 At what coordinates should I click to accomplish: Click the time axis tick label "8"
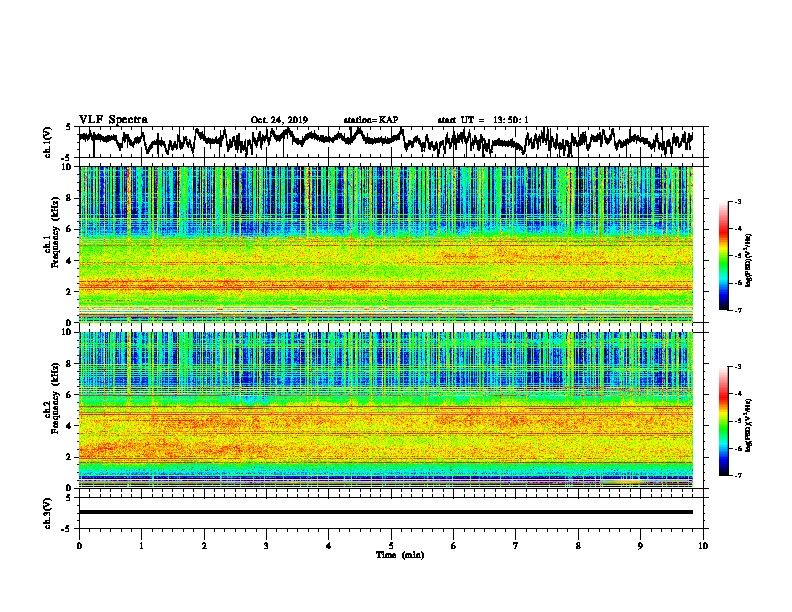click(x=578, y=546)
